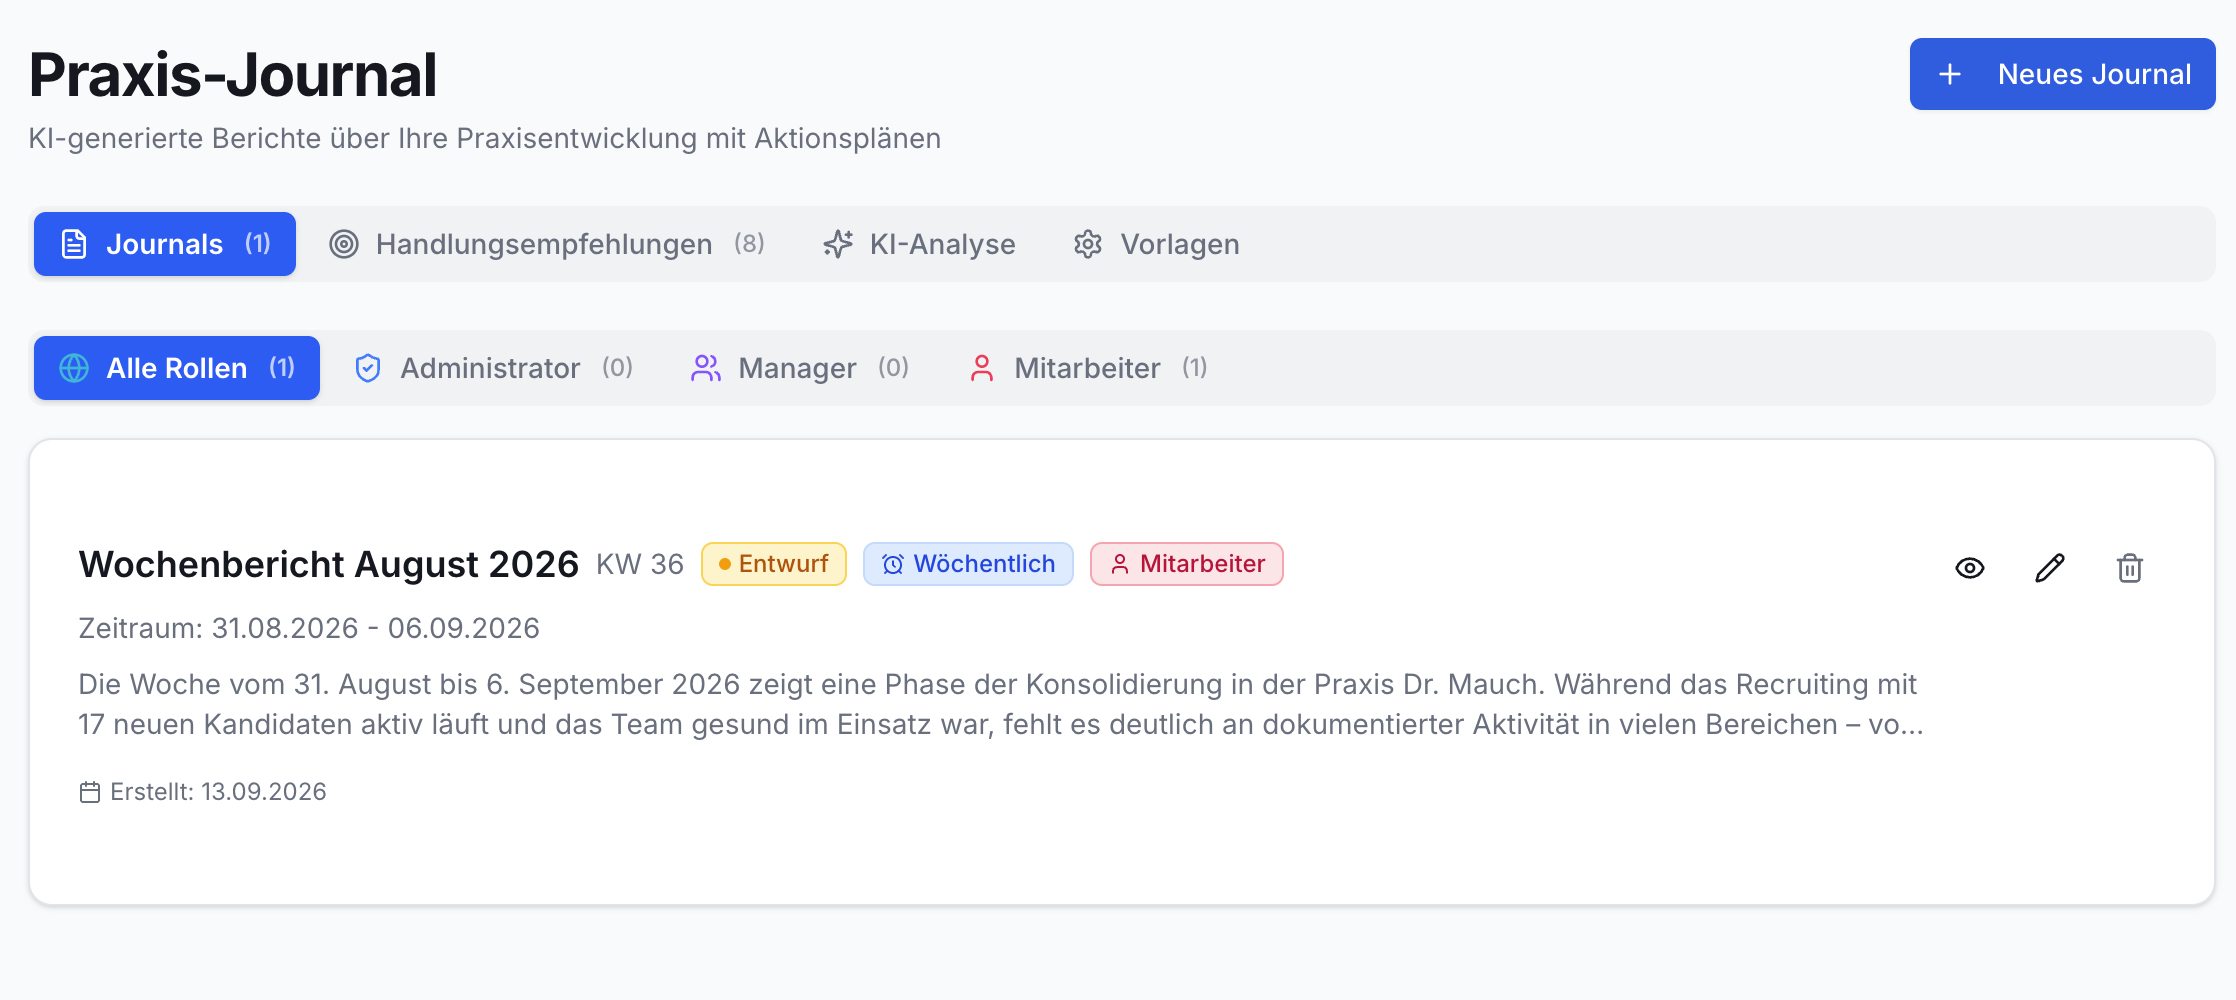The image size is (2236, 1000).
Task: Click the Erstellt: 13.09.2026 text
Action: tap(218, 792)
